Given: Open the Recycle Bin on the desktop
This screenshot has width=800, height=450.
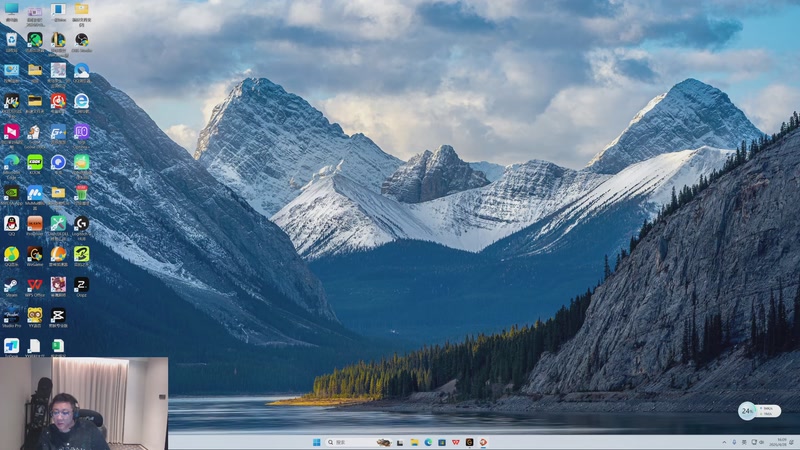Looking at the screenshot, I should pyautogui.click(x=11, y=40).
